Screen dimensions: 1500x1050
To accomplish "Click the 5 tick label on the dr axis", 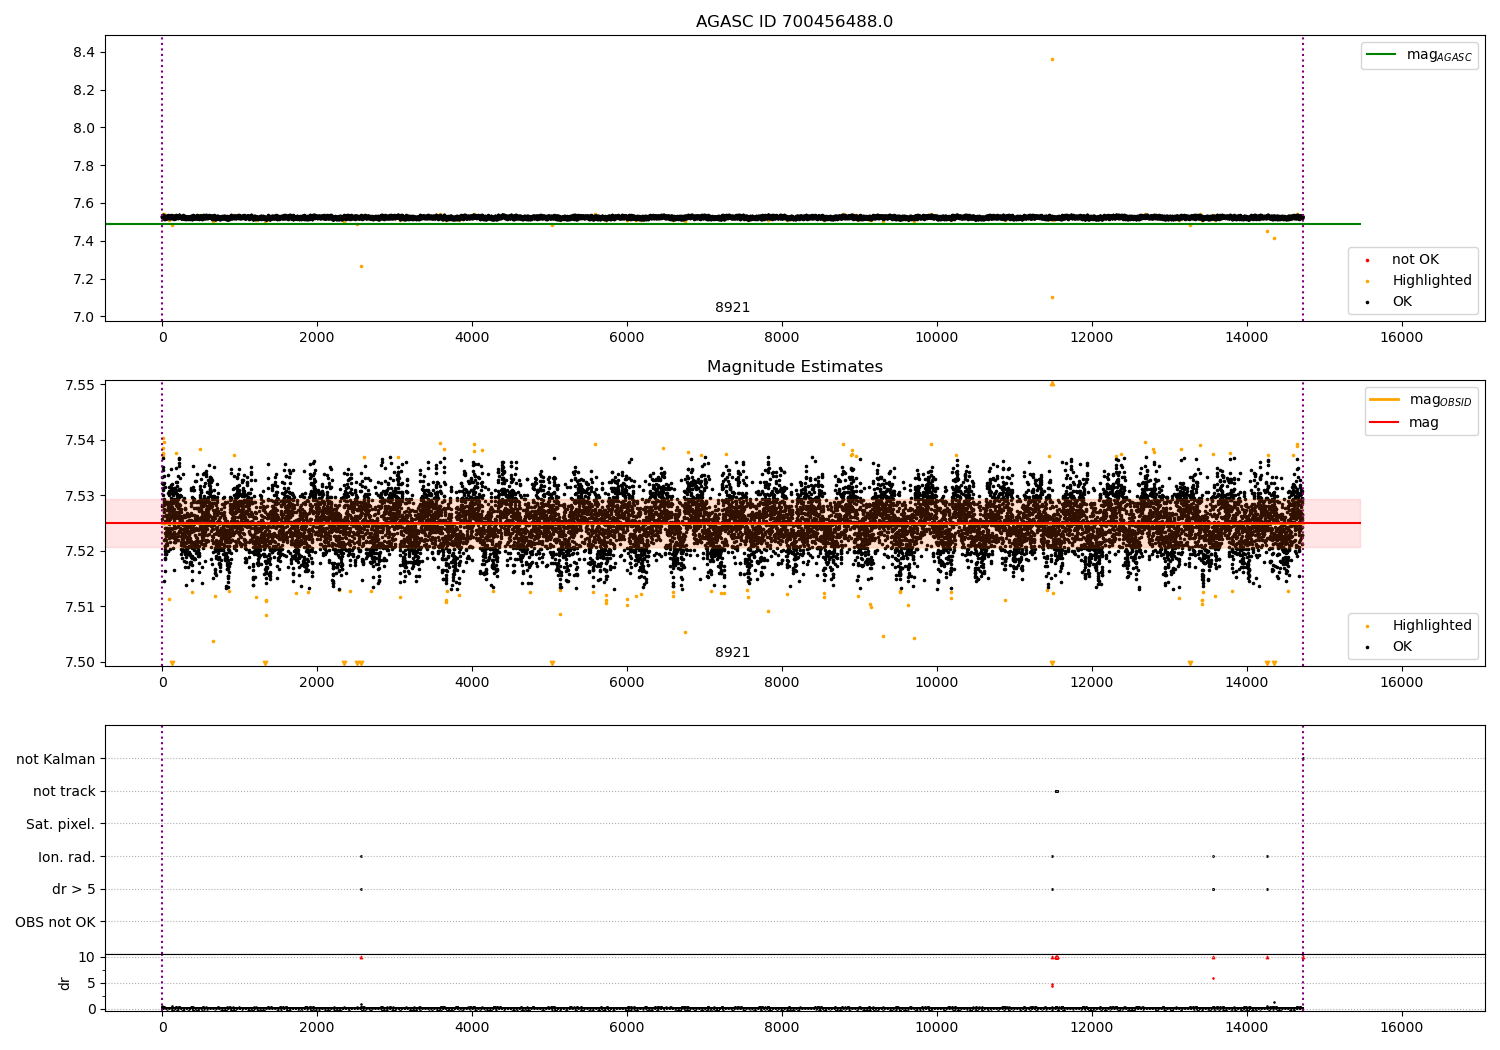I will [x=91, y=984].
